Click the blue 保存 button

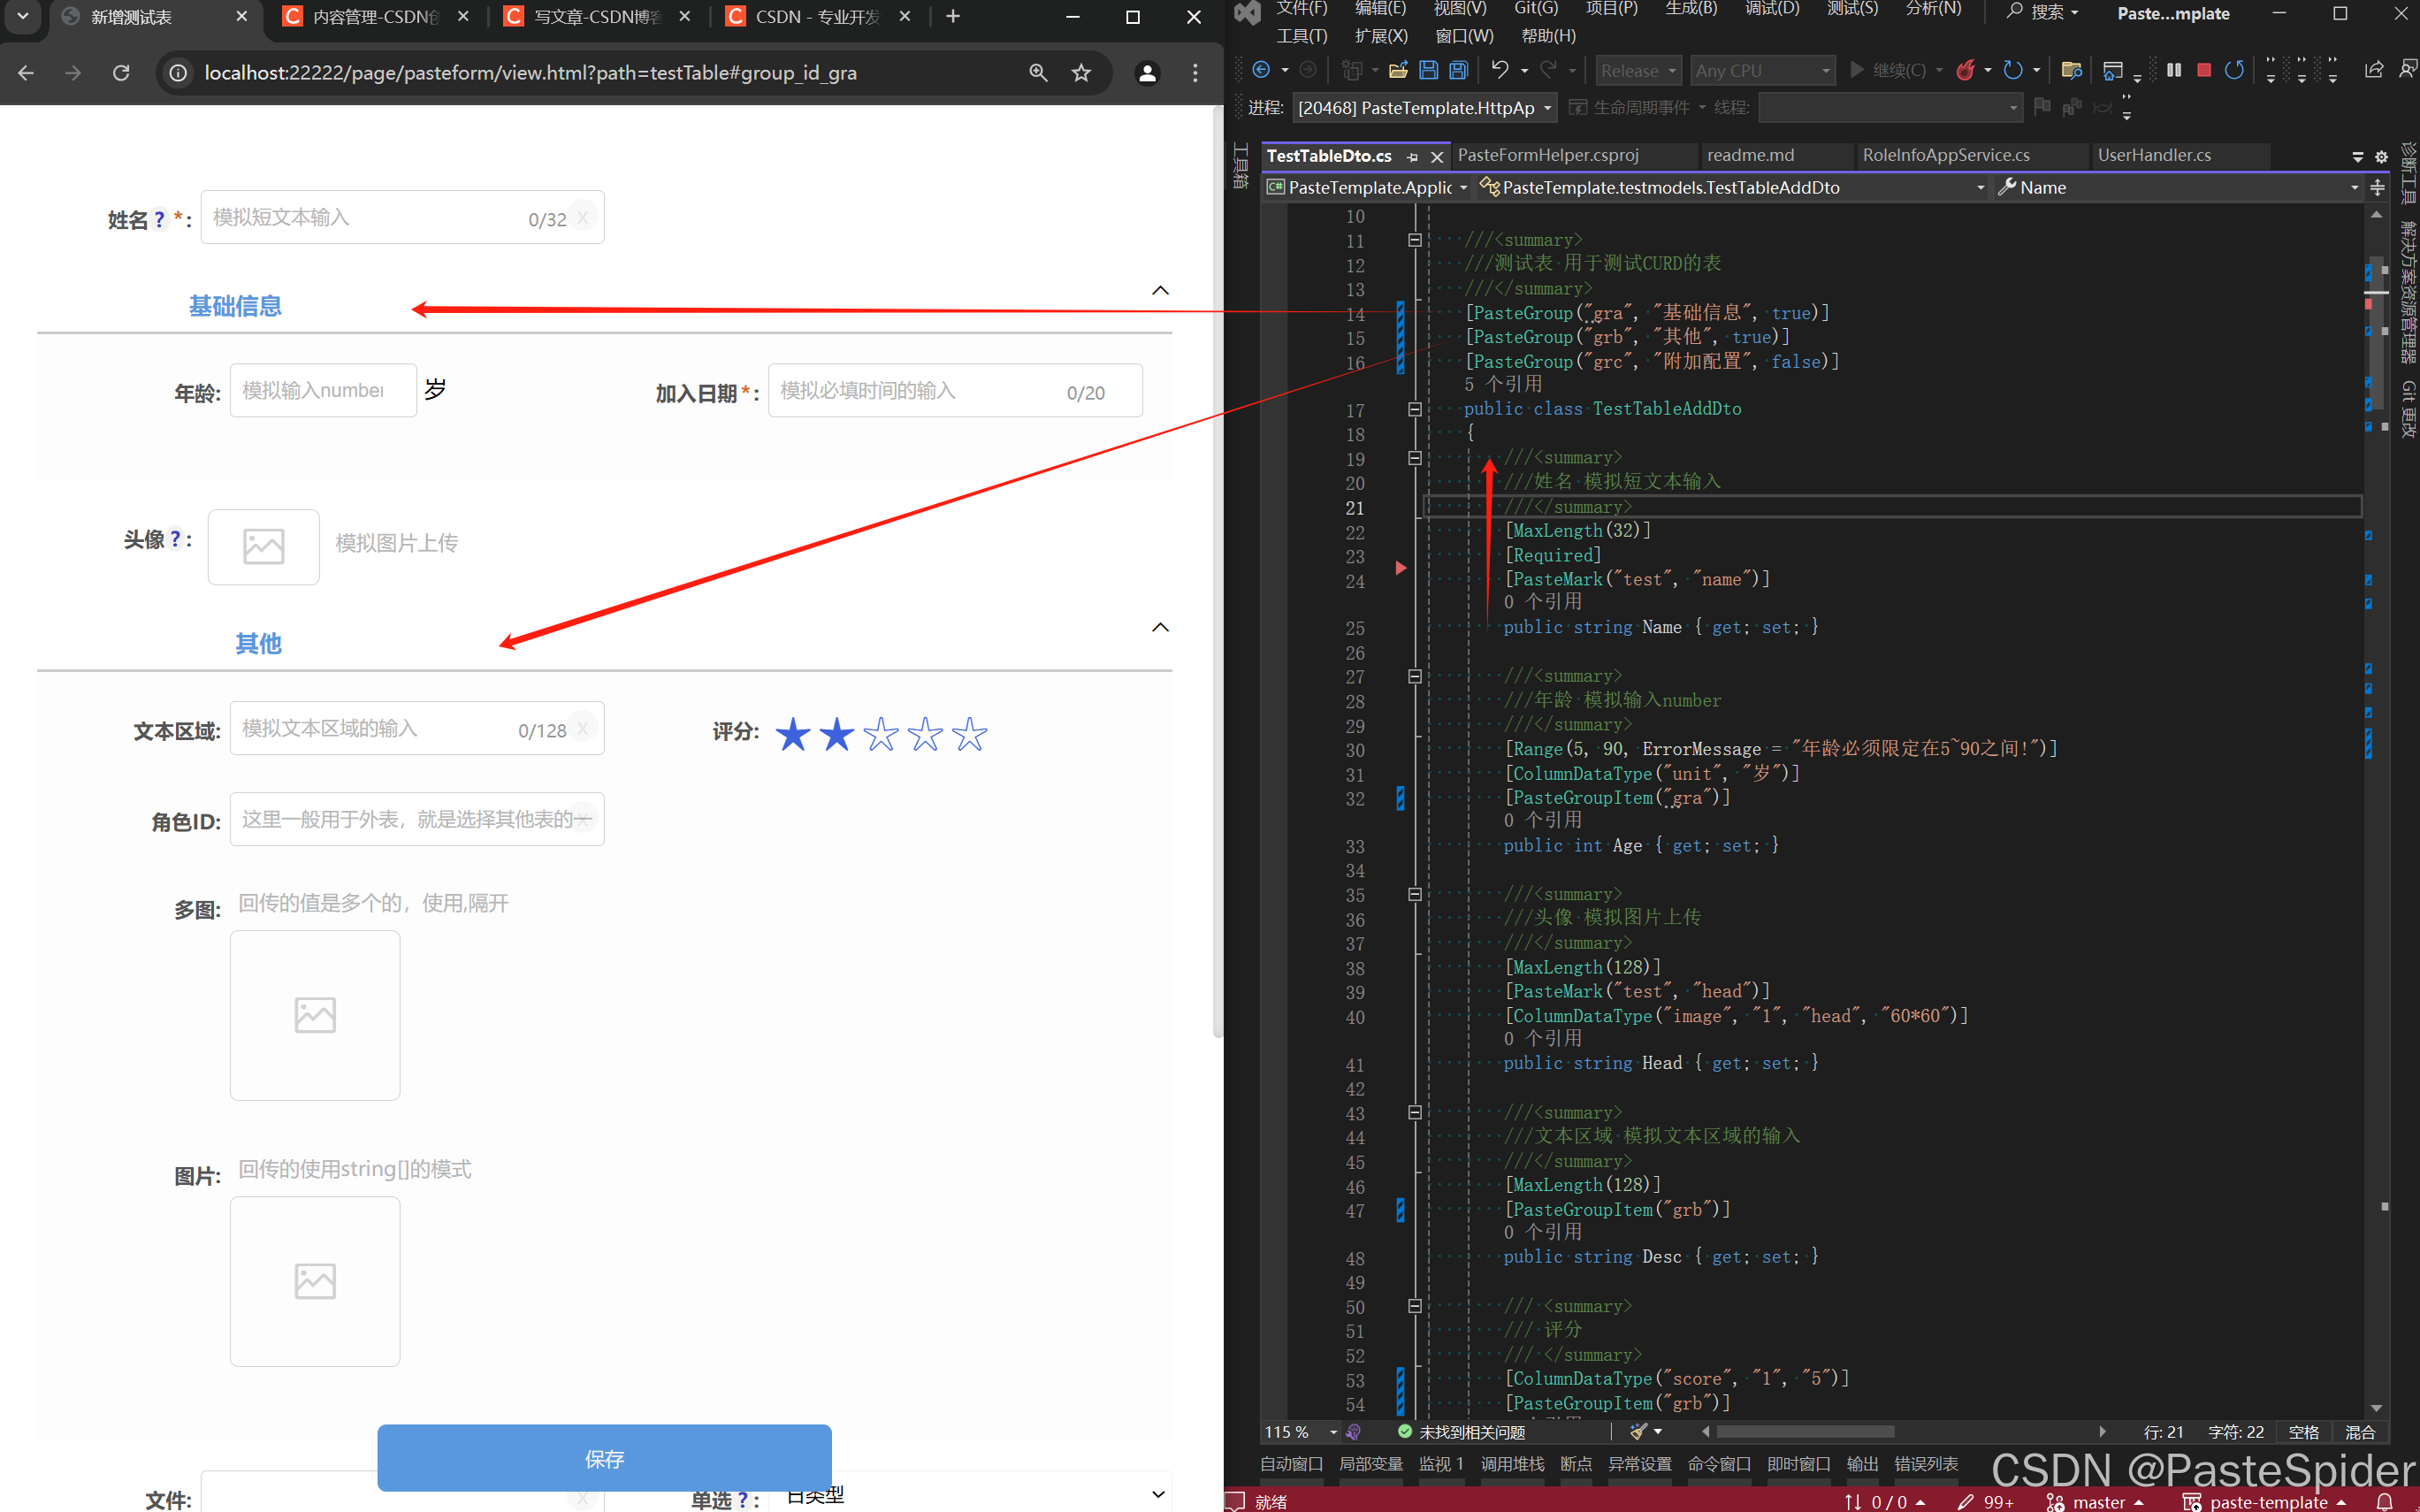[604, 1457]
